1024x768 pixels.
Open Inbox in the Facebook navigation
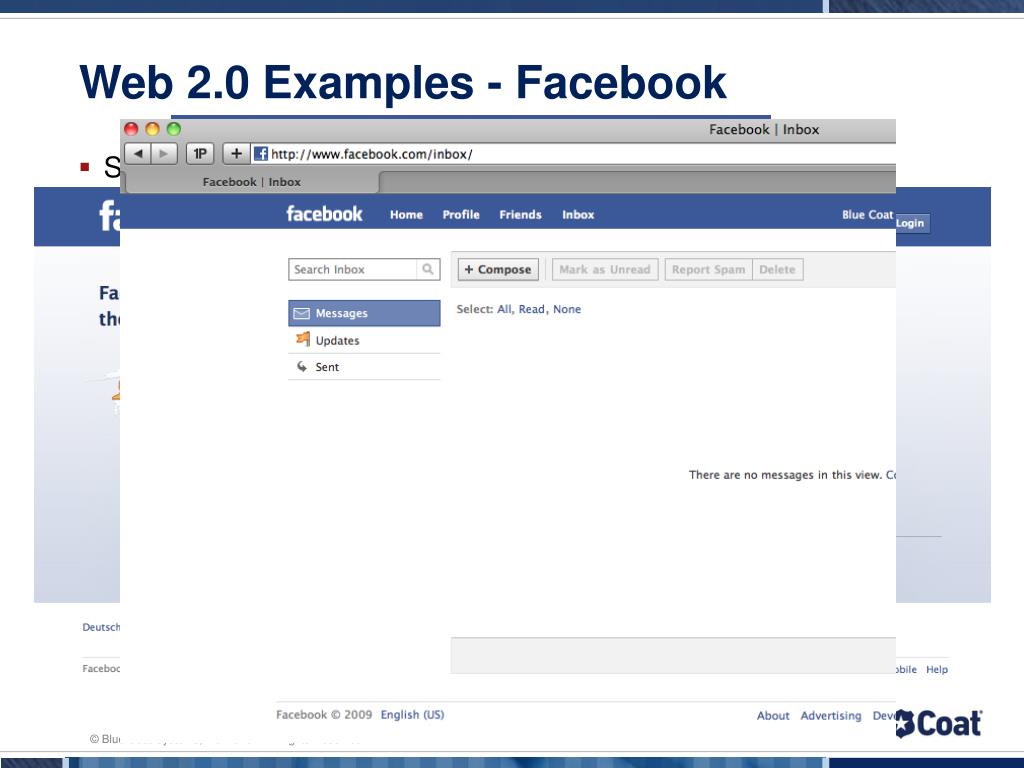pyautogui.click(x=578, y=214)
